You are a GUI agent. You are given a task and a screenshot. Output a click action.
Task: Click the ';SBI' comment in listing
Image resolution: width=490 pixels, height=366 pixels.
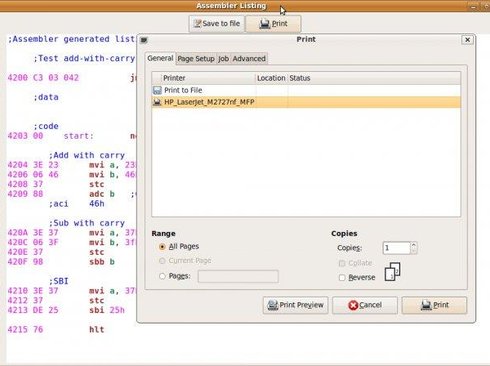tap(59, 281)
